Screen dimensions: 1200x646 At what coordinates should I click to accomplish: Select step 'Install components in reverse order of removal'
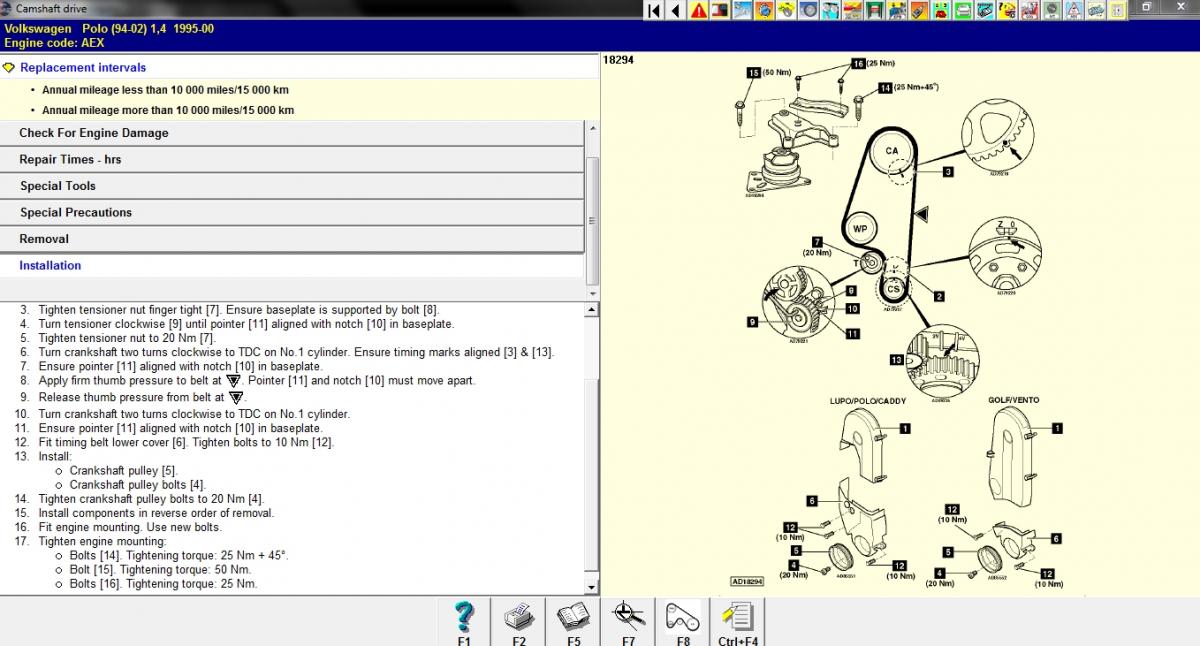point(156,513)
